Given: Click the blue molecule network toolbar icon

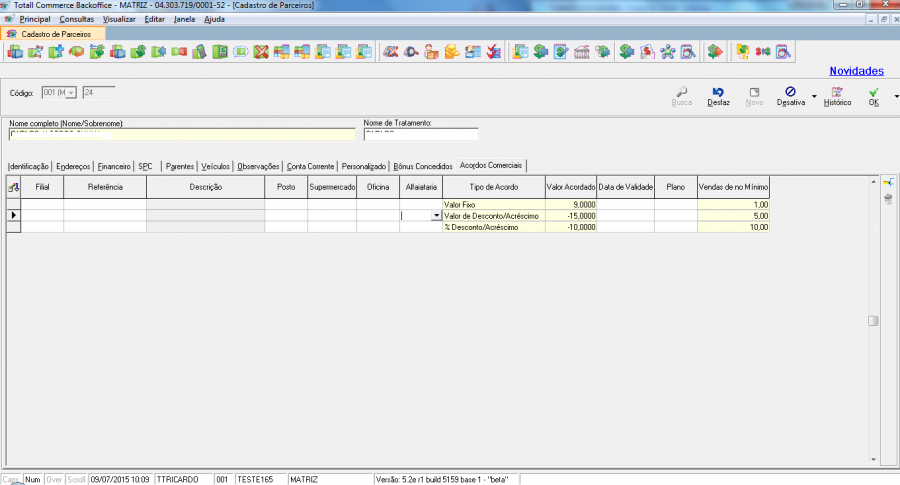Looking at the screenshot, I should coord(668,52).
